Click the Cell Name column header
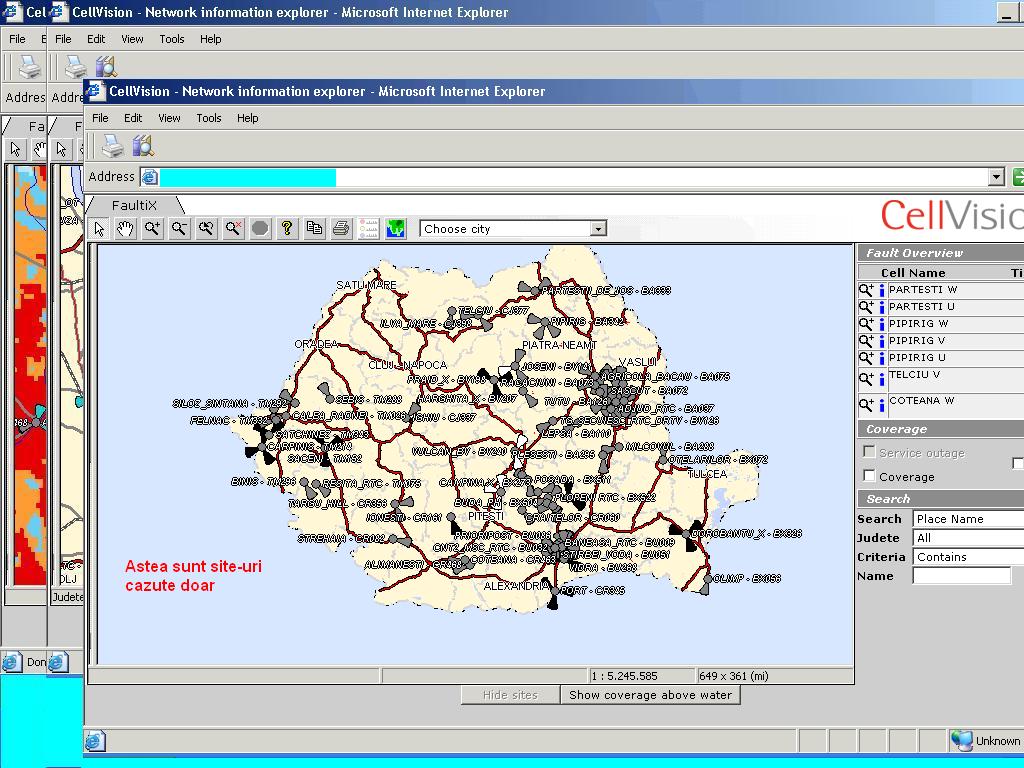The width and height of the screenshot is (1024, 768). [x=913, y=273]
